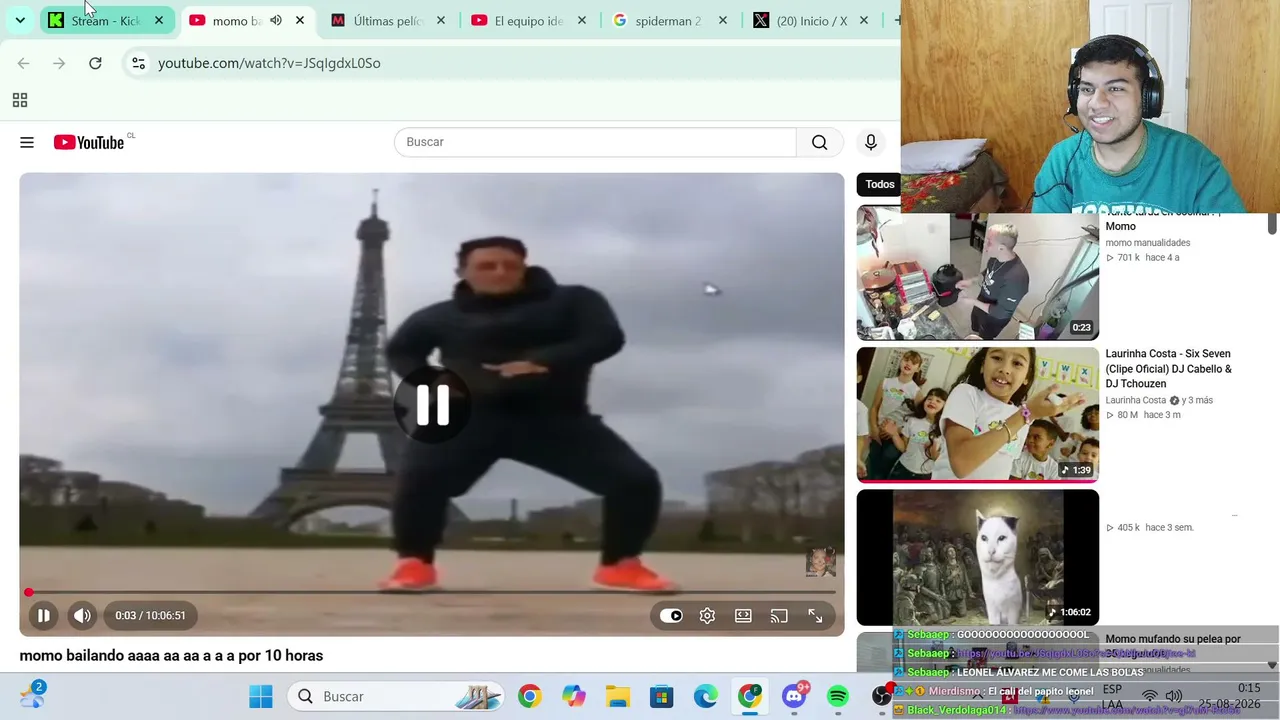Reload the page with the refresh button
The image size is (1280, 720).
95,63
